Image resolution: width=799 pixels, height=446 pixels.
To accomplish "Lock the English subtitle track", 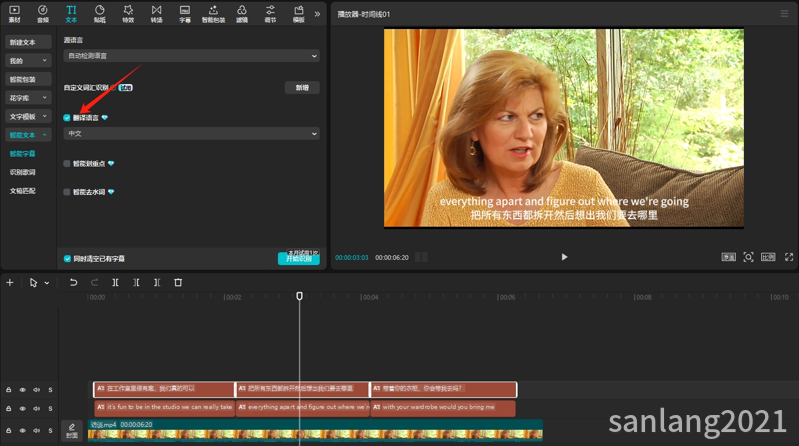I will click(9, 409).
